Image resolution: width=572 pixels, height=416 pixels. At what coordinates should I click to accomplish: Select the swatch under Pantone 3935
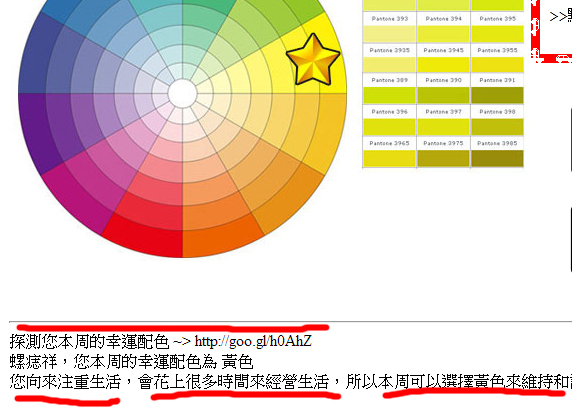tap(390, 65)
